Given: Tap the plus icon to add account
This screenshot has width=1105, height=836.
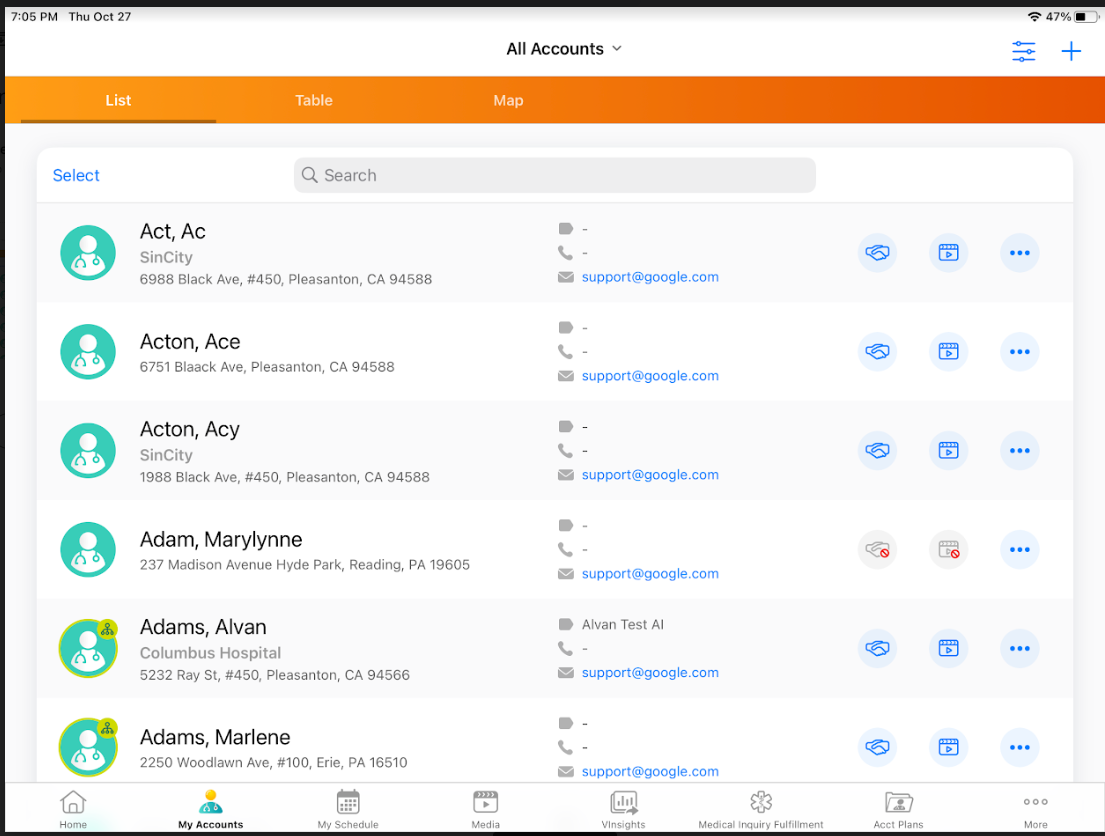Looking at the screenshot, I should 1071,52.
